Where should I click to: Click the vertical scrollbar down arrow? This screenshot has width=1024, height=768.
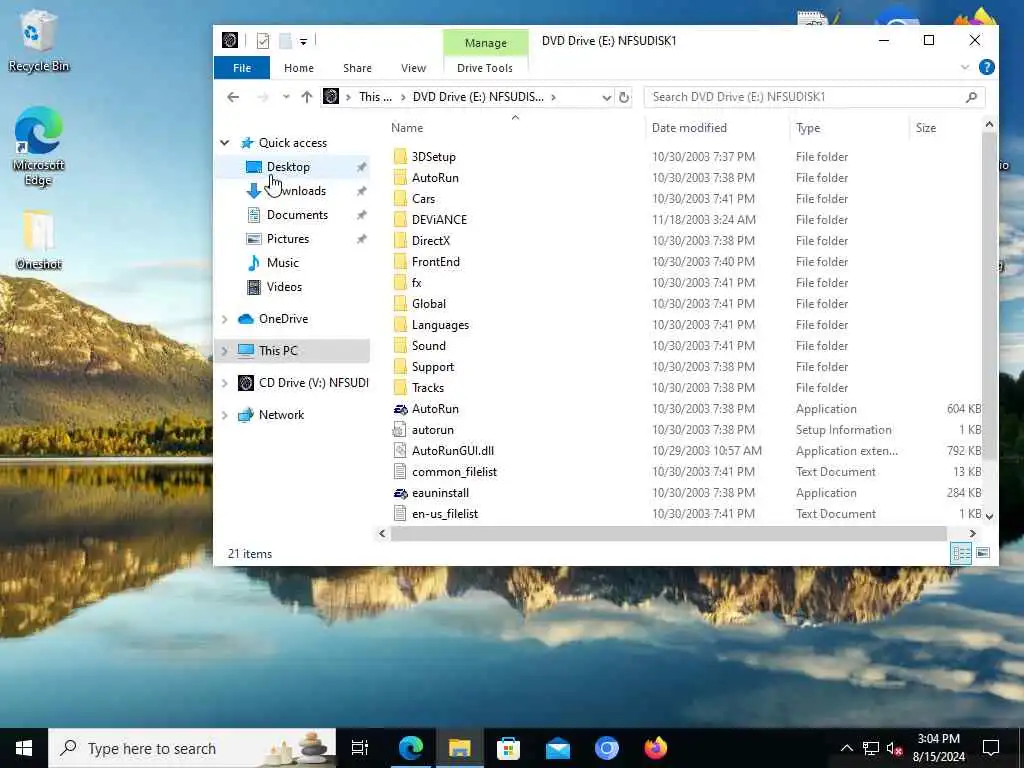click(x=989, y=516)
